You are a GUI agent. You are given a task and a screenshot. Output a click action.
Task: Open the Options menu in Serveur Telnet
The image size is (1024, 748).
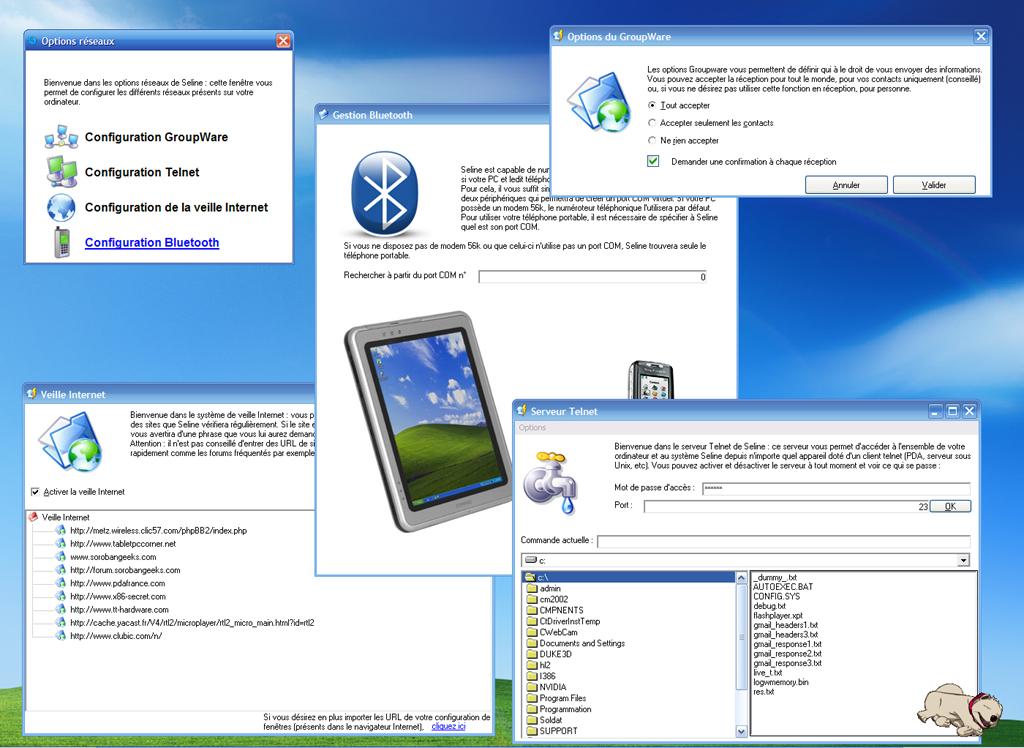(x=532, y=428)
